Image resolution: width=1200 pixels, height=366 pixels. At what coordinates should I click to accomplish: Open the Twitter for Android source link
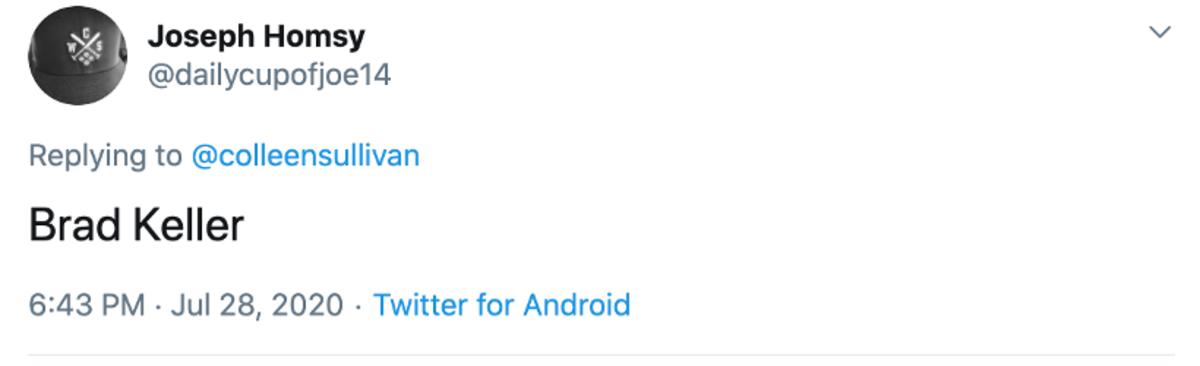point(502,304)
